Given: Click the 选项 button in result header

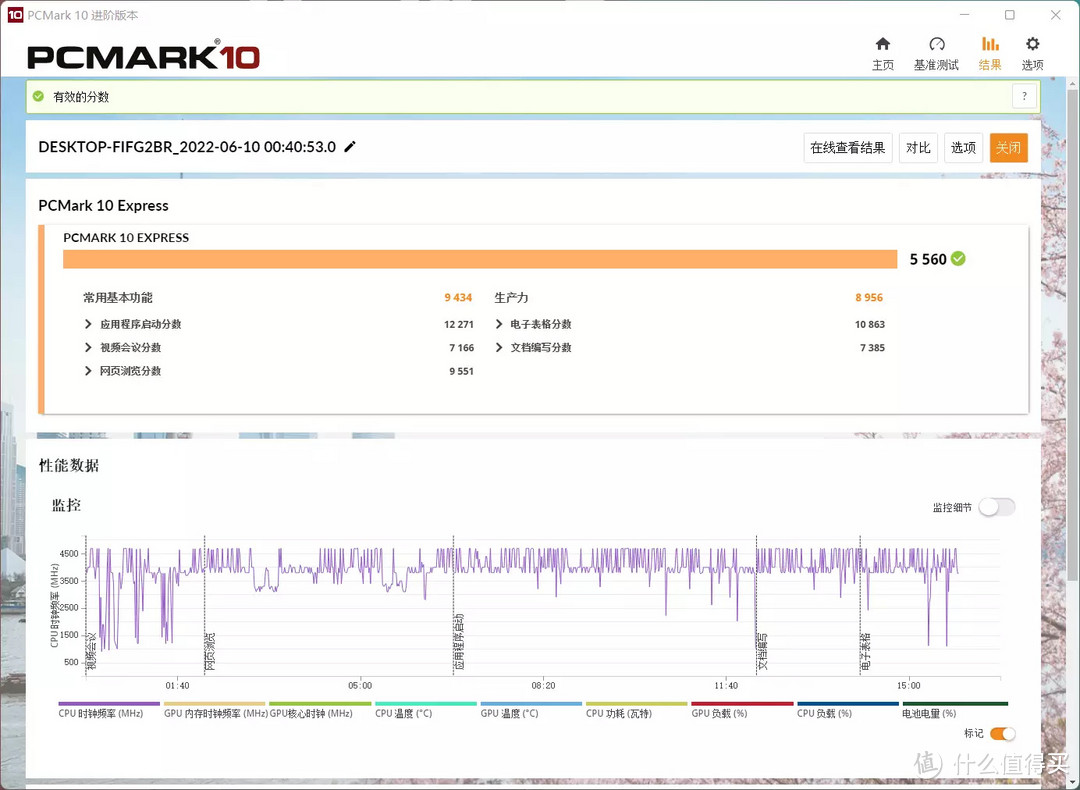Looking at the screenshot, I should click(x=963, y=148).
